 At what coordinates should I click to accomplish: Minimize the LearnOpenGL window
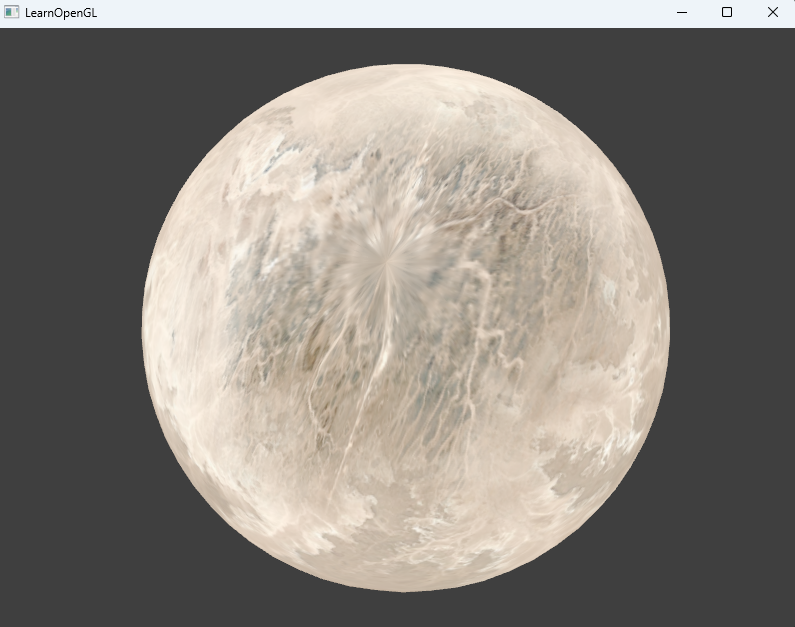pyautogui.click(x=682, y=13)
